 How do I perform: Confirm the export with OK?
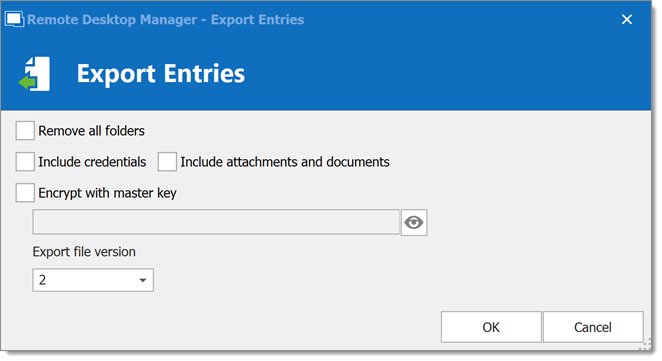point(491,327)
